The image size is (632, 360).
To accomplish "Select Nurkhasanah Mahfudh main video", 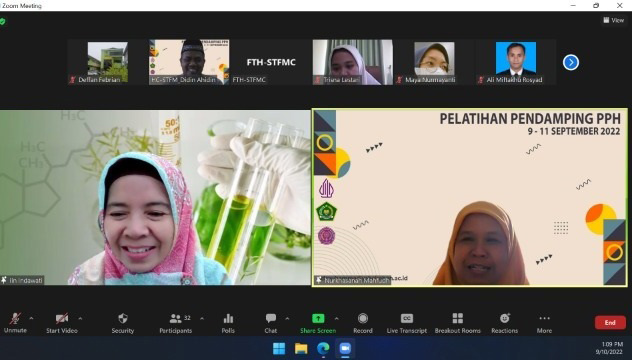I will point(470,198).
